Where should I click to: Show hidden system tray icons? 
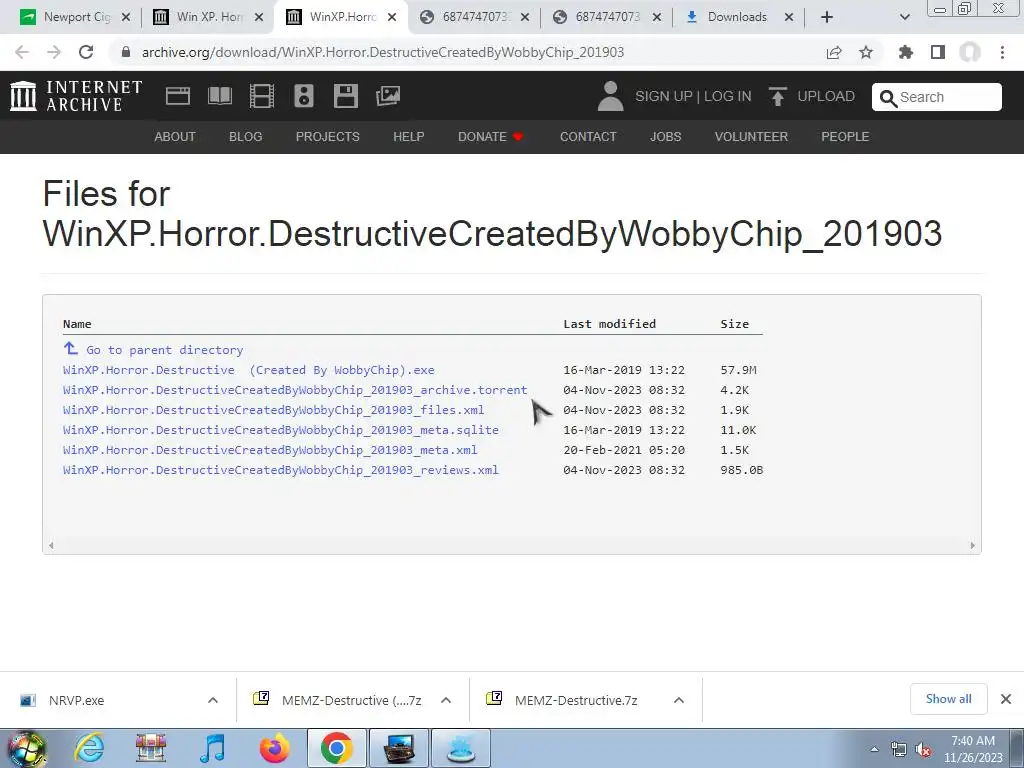(x=874, y=750)
